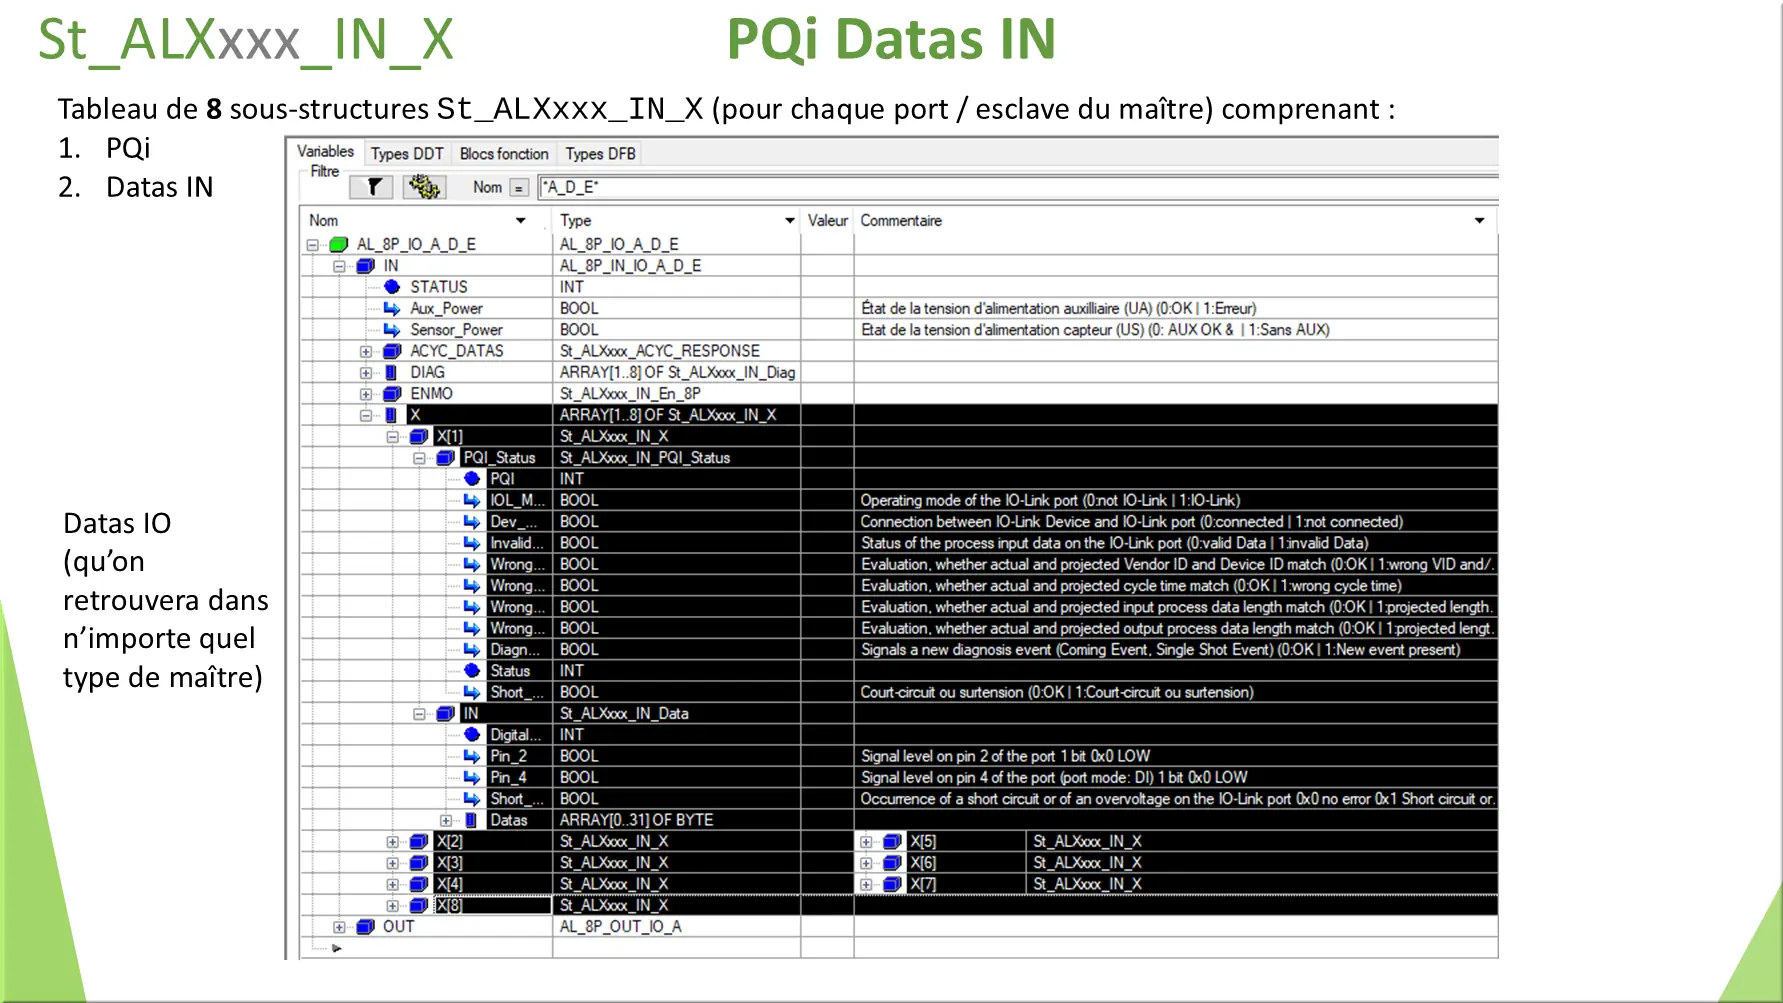Image resolution: width=1783 pixels, height=1003 pixels.
Task: Click the Aux_Power arrow icon
Action: tap(392, 309)
